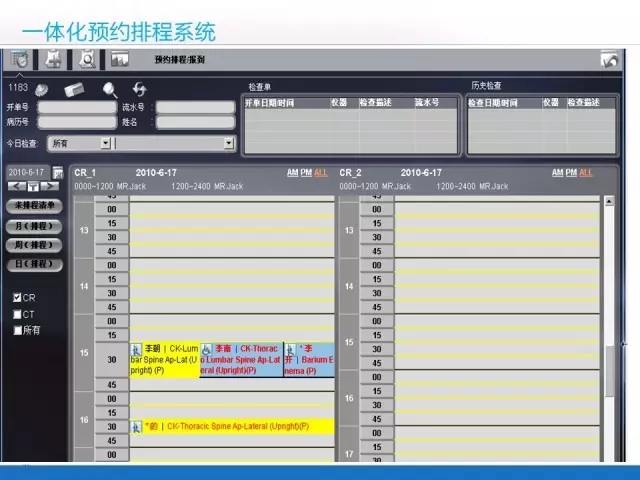Switch to 月(排程) month view
640x480 pixels.
[x=35, y=226]
